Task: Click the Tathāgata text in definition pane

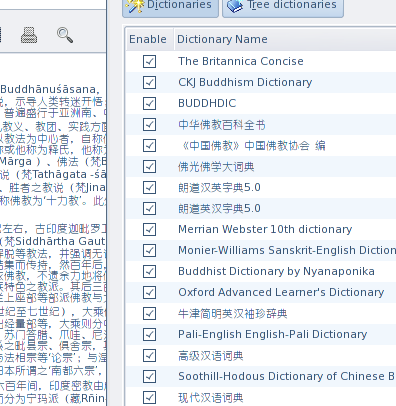Action: (x=60, y=175)
